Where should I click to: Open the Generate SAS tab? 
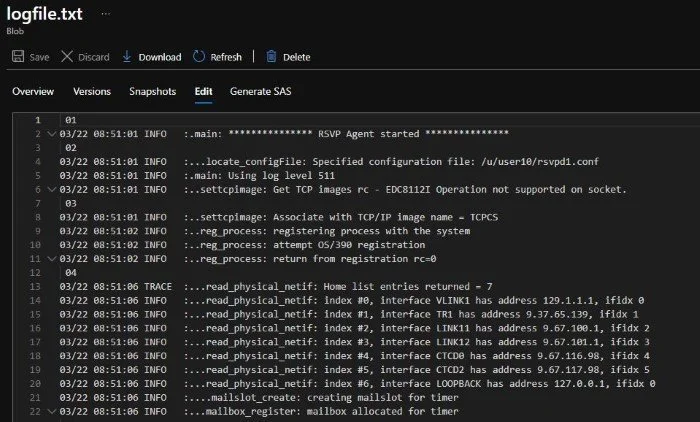[263, 92]
